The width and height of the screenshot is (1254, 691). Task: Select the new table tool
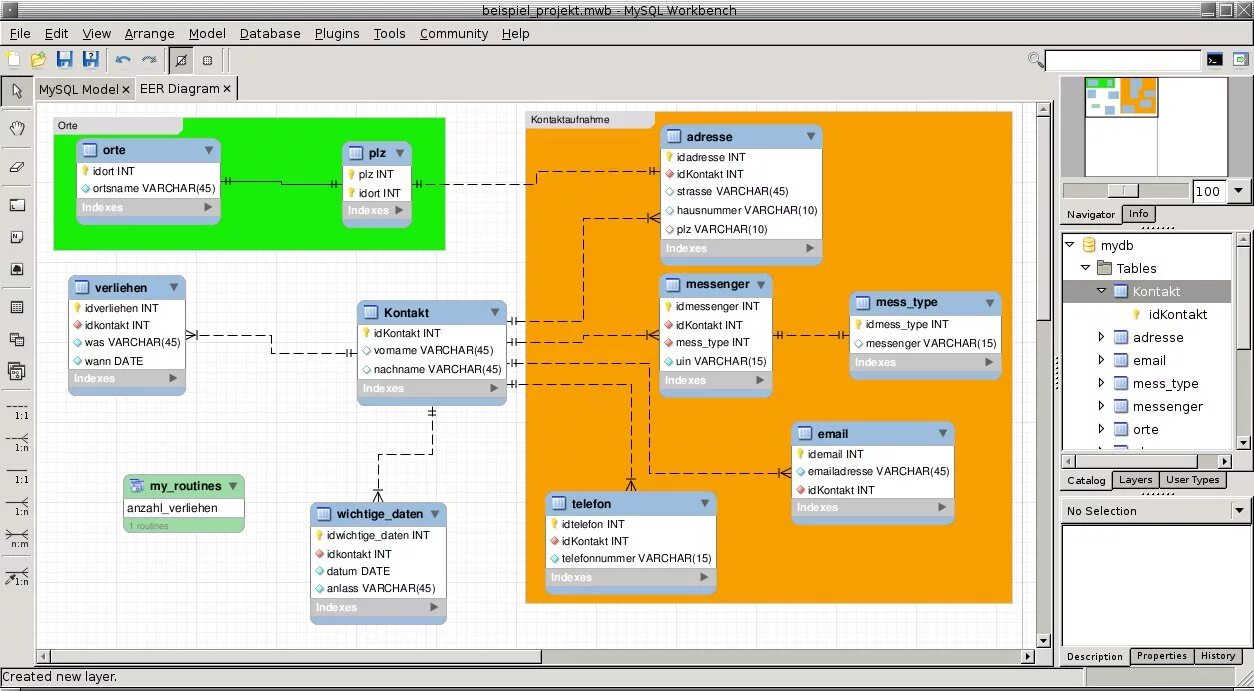pyautogui.click(x=17, y=307)
